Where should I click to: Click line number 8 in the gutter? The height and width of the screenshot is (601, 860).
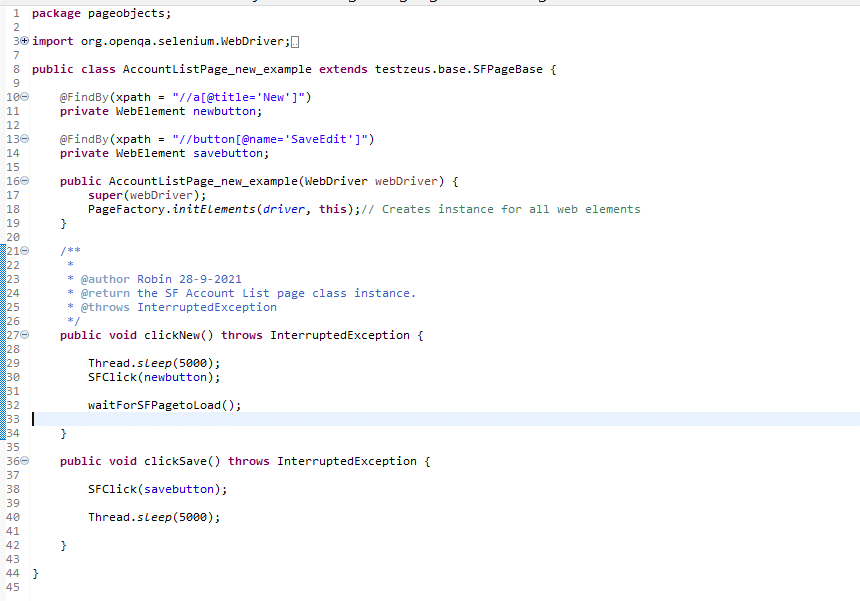[16, 70]
